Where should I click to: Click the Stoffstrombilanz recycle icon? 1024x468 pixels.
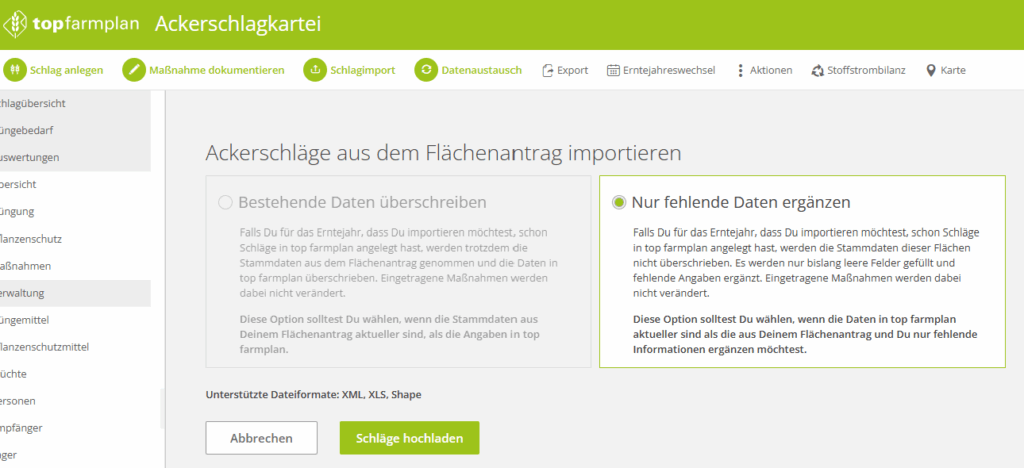pos(817,70)
